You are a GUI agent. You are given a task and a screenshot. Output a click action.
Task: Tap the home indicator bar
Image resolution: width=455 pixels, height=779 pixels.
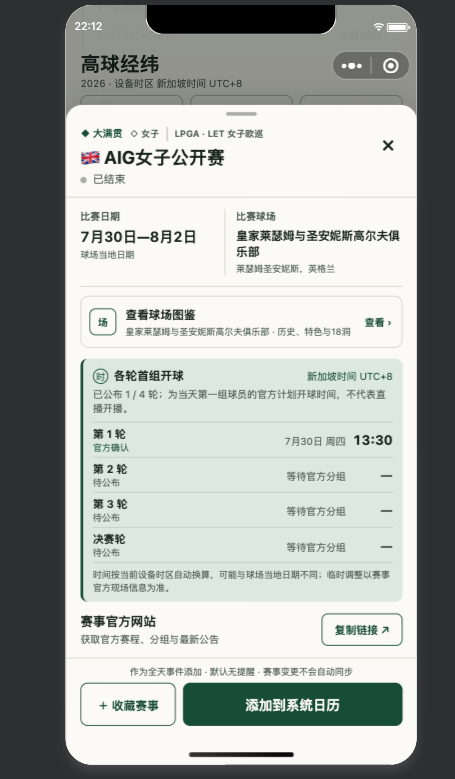(241, 755)
